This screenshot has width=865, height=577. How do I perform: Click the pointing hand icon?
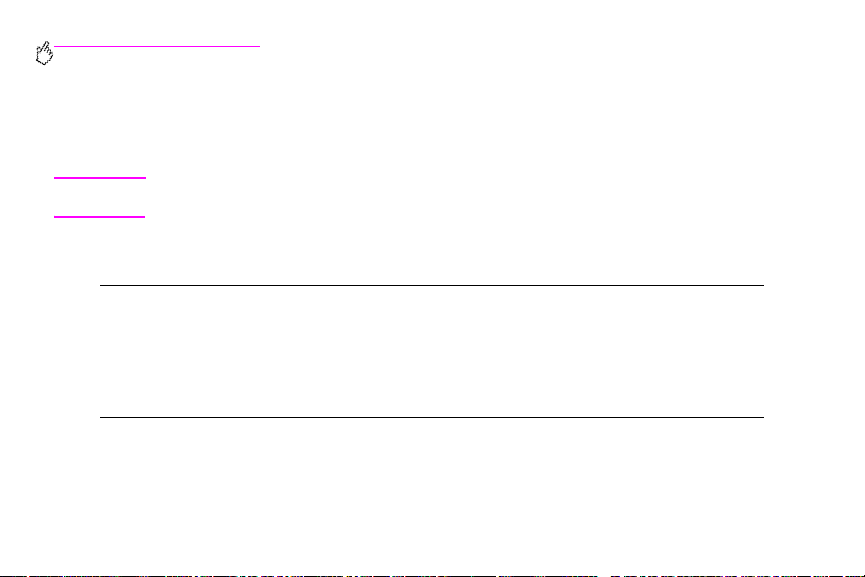[44, 53]
